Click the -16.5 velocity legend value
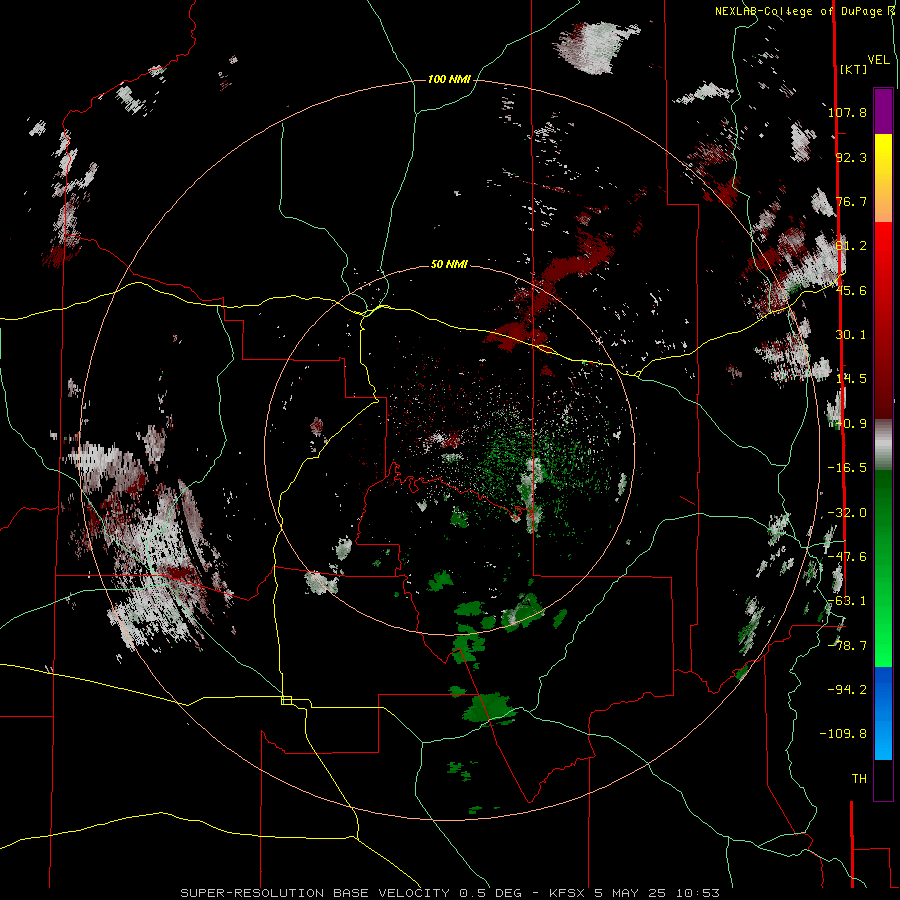 point(847,468)
